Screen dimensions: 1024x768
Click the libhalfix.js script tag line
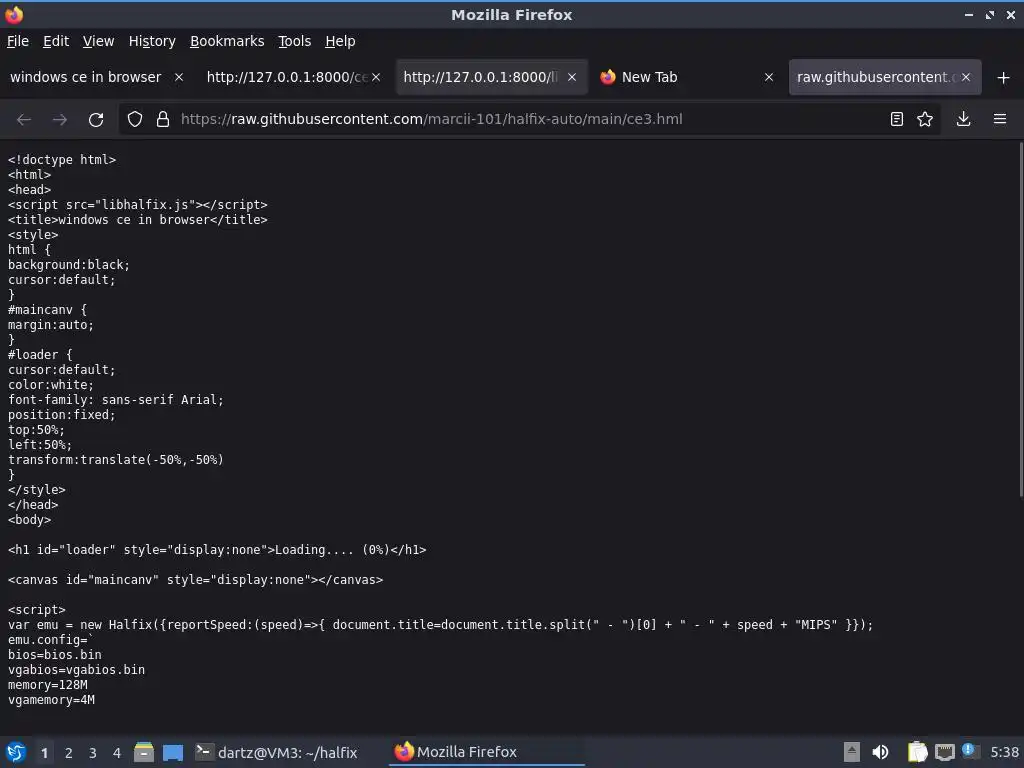click(x=138, y=205)
